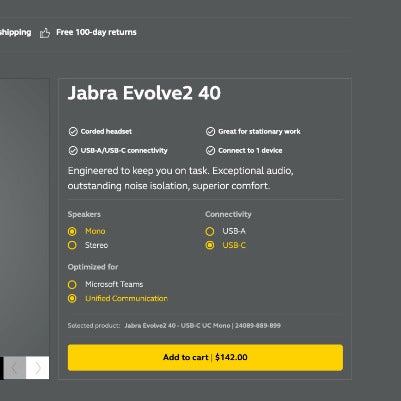Go to next image with right chevron
Viewport: 401px width, 401px height.
tap(38, 368)
